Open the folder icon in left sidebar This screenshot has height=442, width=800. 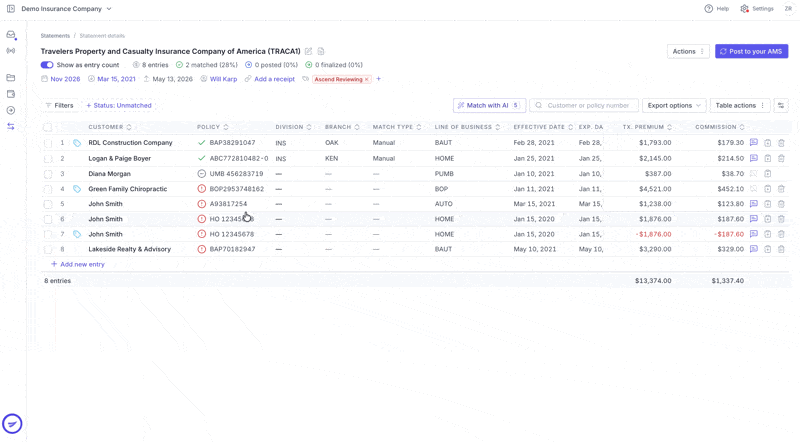[x=11, y=78]
